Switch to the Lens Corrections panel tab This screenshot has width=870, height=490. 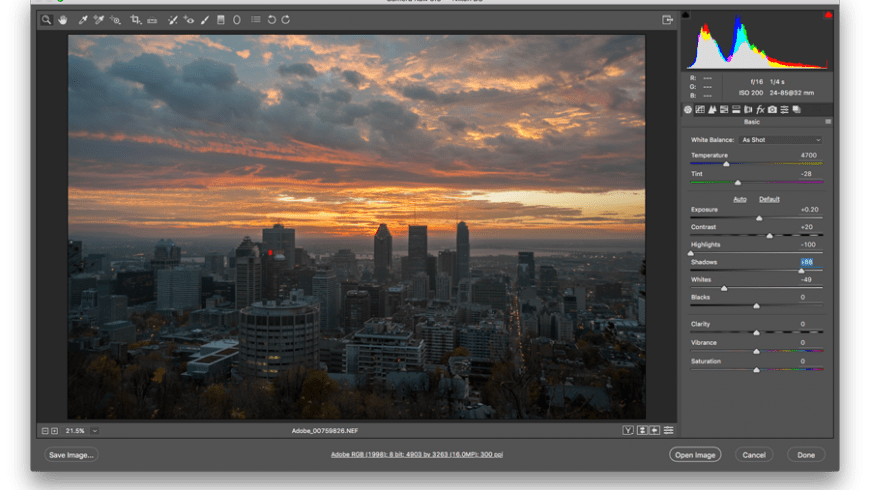tap(748, 110)
